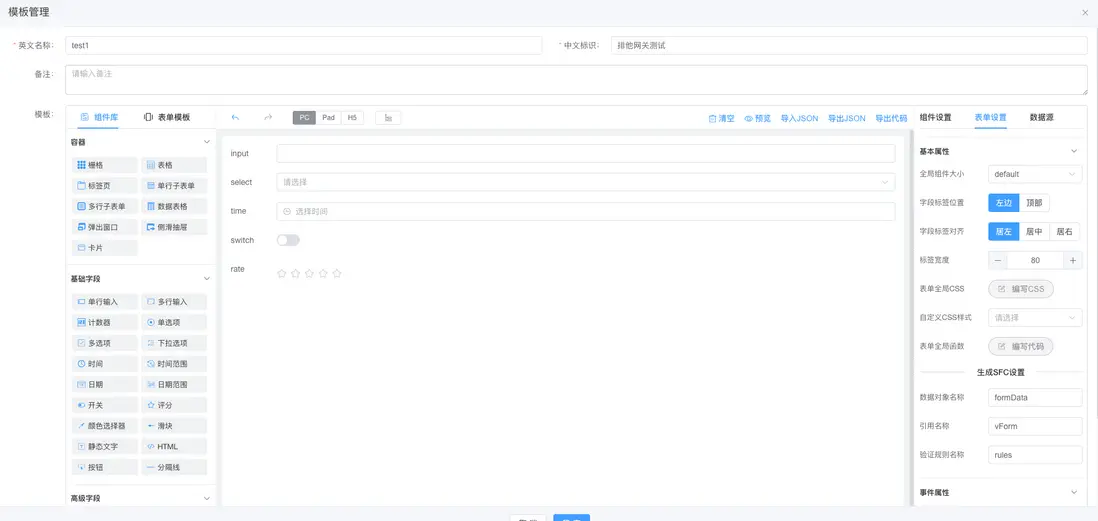Switch to the 表单模板 tab
Screen dimensions: 1098x521
[167, 118]
